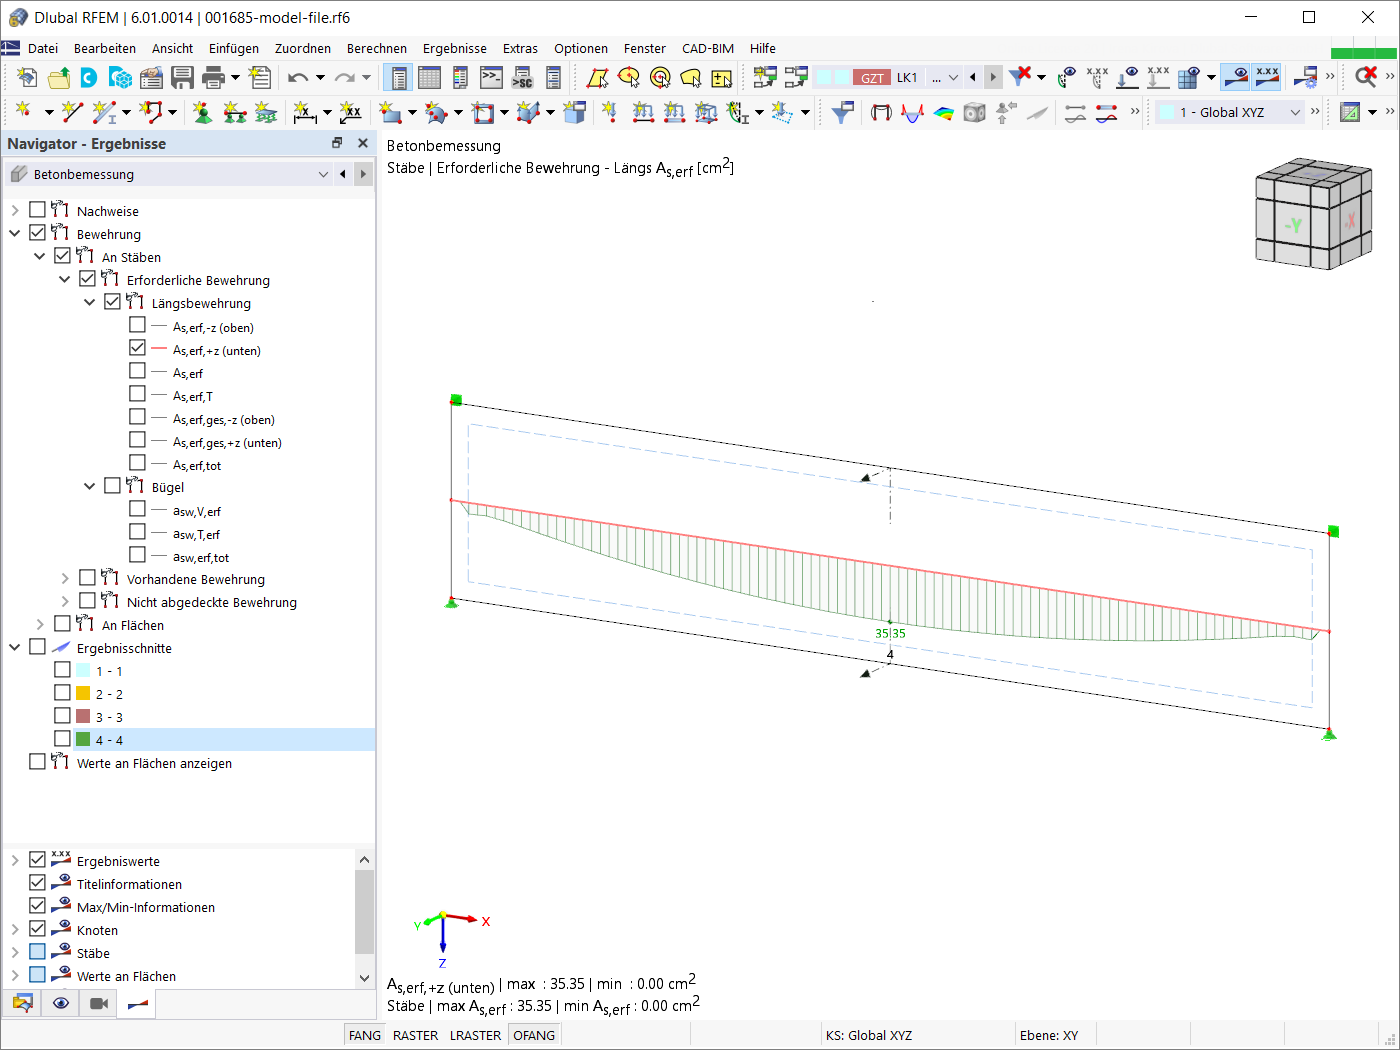Expand Nicht abgedeckte Bewehrung node
The width and height of the screenshot is (1400, 1050).
[65, 602]
